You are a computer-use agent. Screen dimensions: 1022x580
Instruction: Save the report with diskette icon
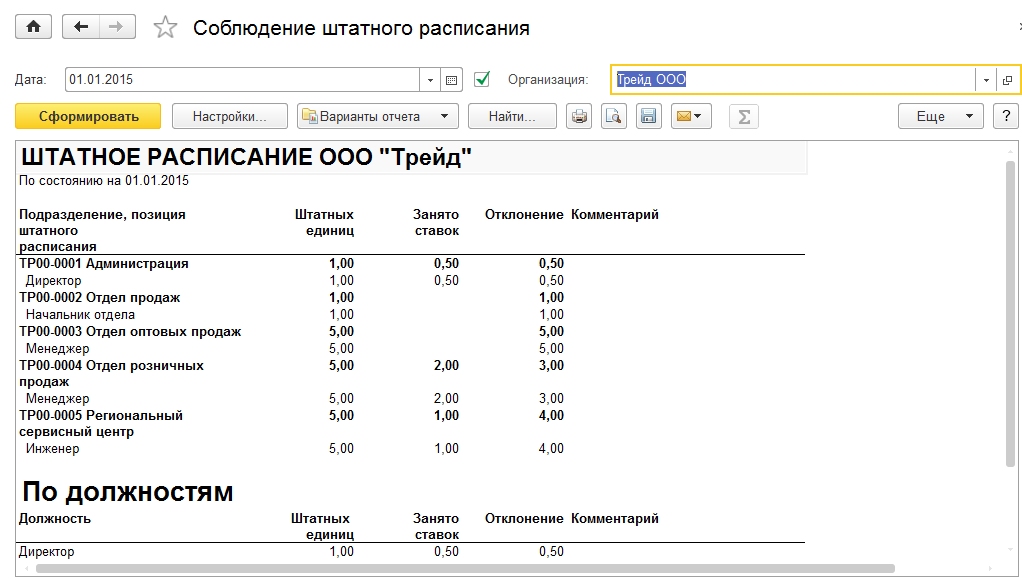pyautogui.click(x=648, y=117)
